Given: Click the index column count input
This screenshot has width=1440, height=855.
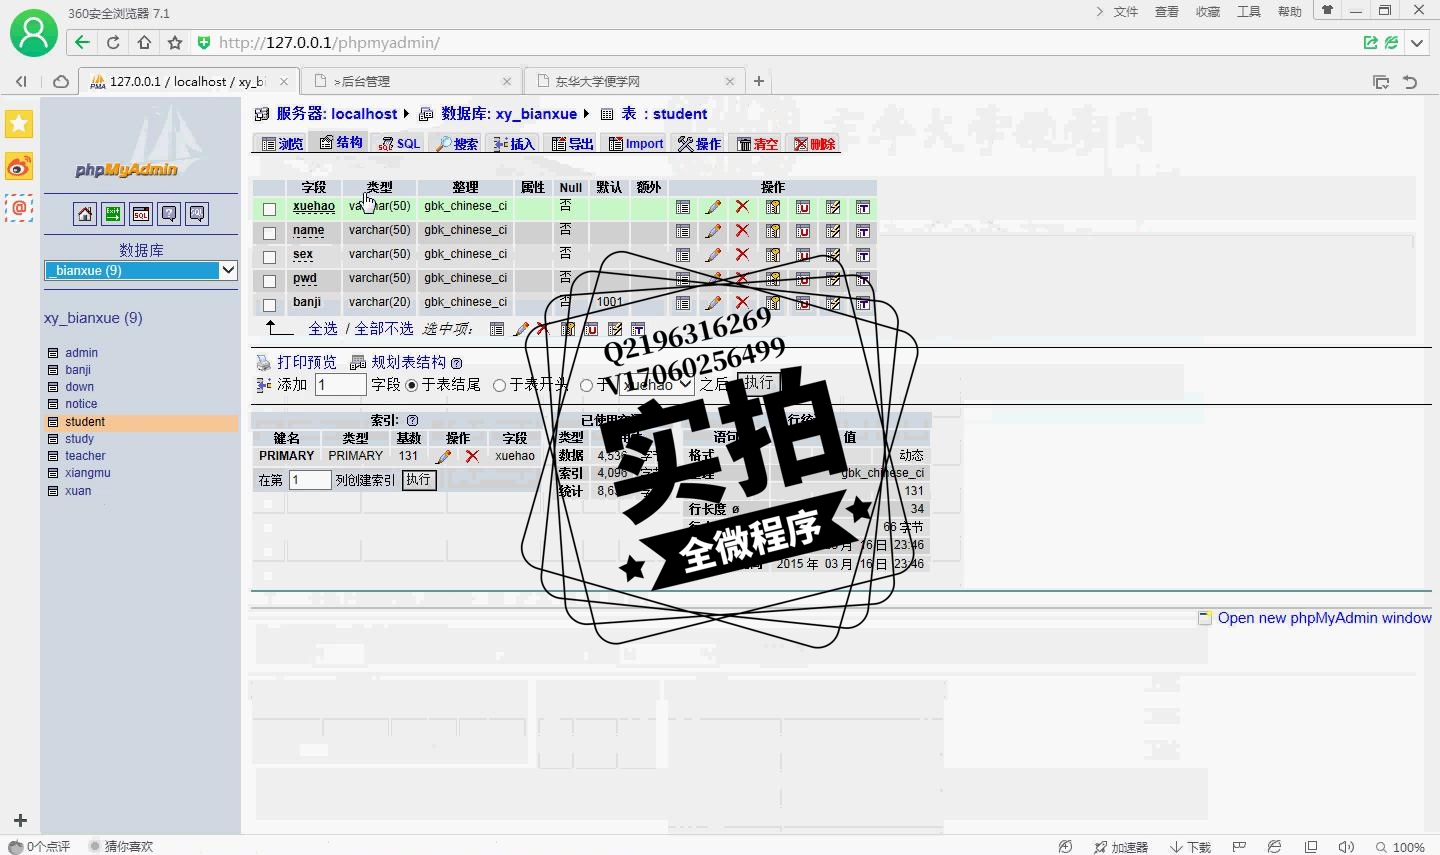Looking at the screenshot, I should click(310, 480).
